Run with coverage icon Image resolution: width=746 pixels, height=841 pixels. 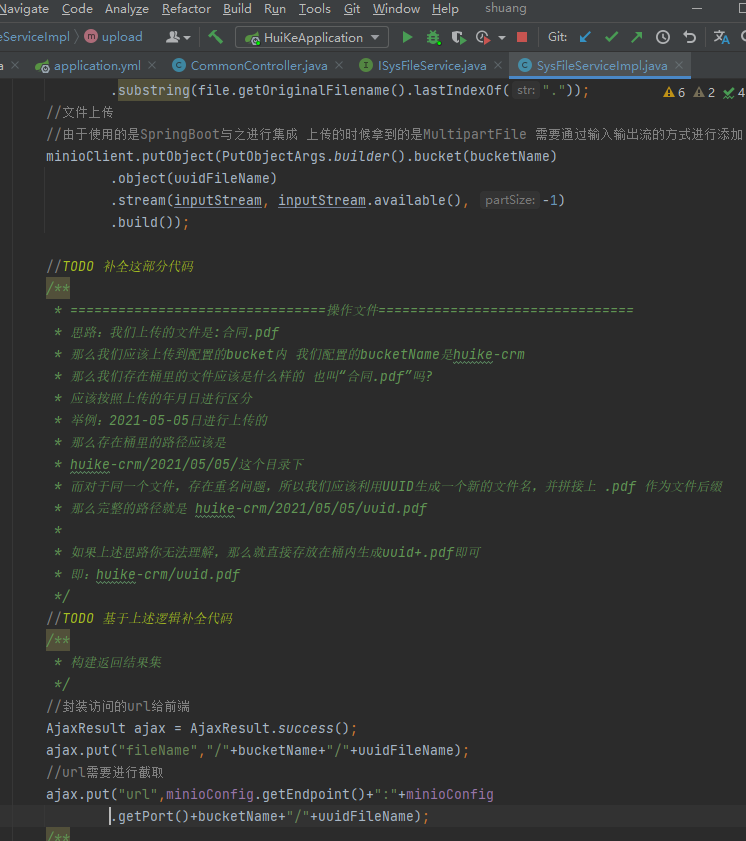[x=458, y=37]
